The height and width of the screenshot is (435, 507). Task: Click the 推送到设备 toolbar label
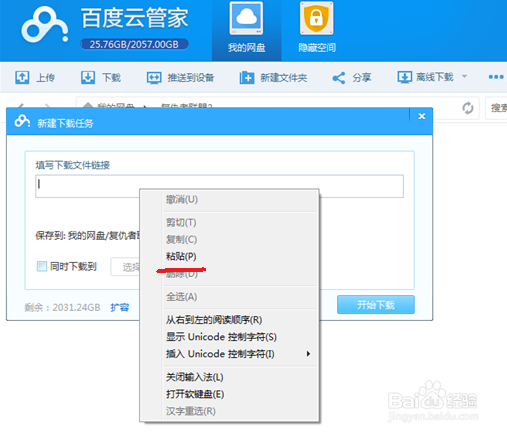click(x=191, y=78)
